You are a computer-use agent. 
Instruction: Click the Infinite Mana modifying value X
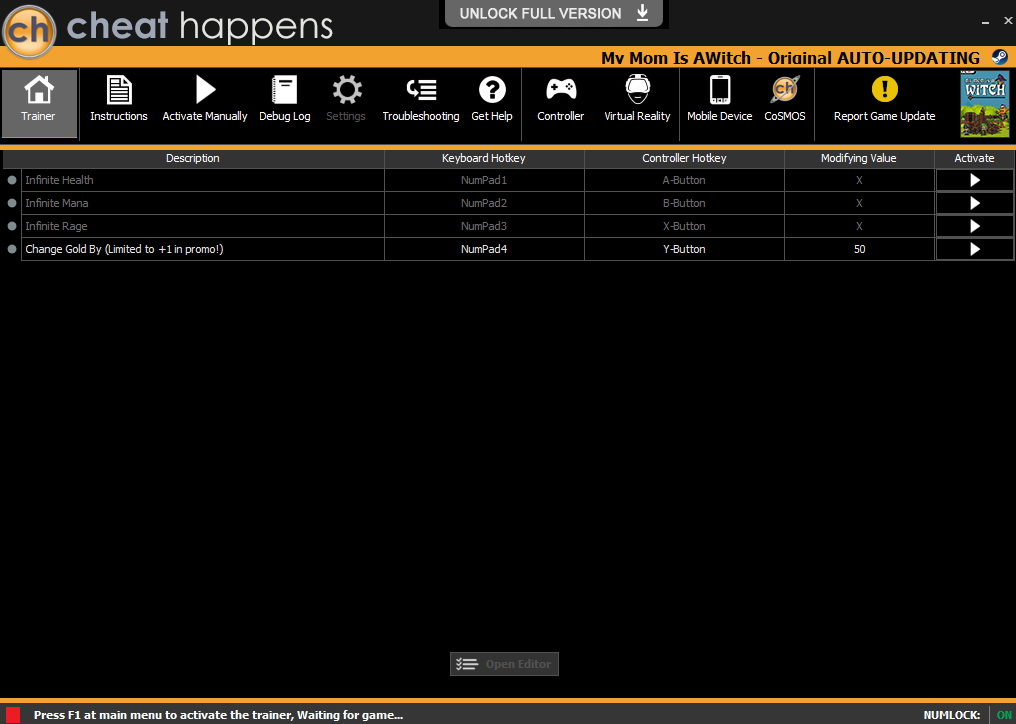(859, 204)
